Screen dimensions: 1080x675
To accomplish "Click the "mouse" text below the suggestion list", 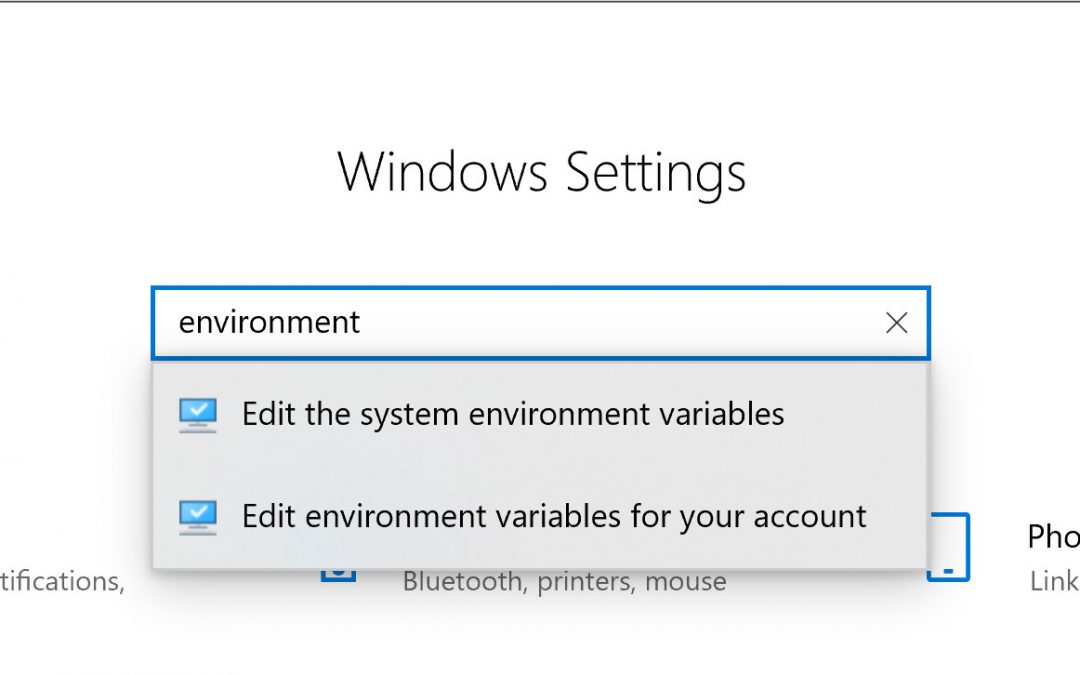I will click(685, 581).
